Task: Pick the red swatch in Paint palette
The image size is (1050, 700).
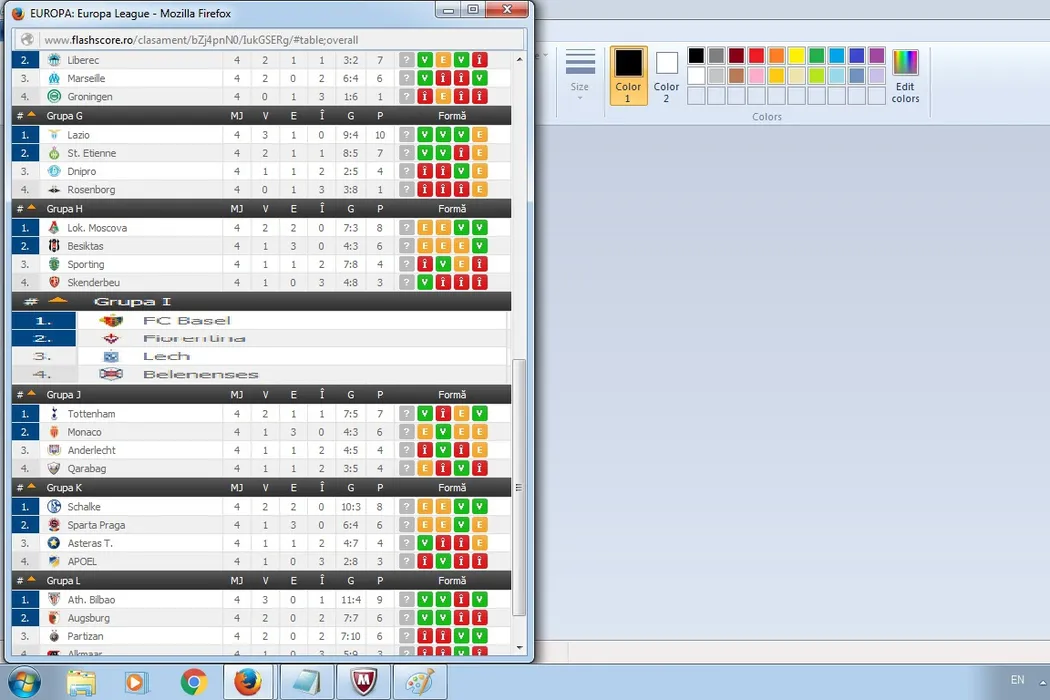Action: (x=756, y=56)
